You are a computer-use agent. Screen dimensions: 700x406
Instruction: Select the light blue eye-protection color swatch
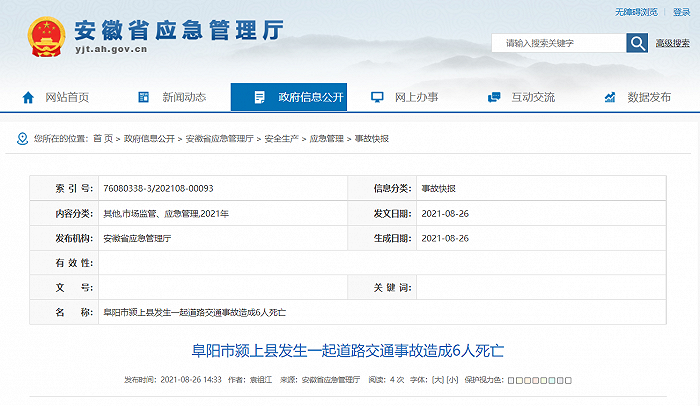(552, 381)
